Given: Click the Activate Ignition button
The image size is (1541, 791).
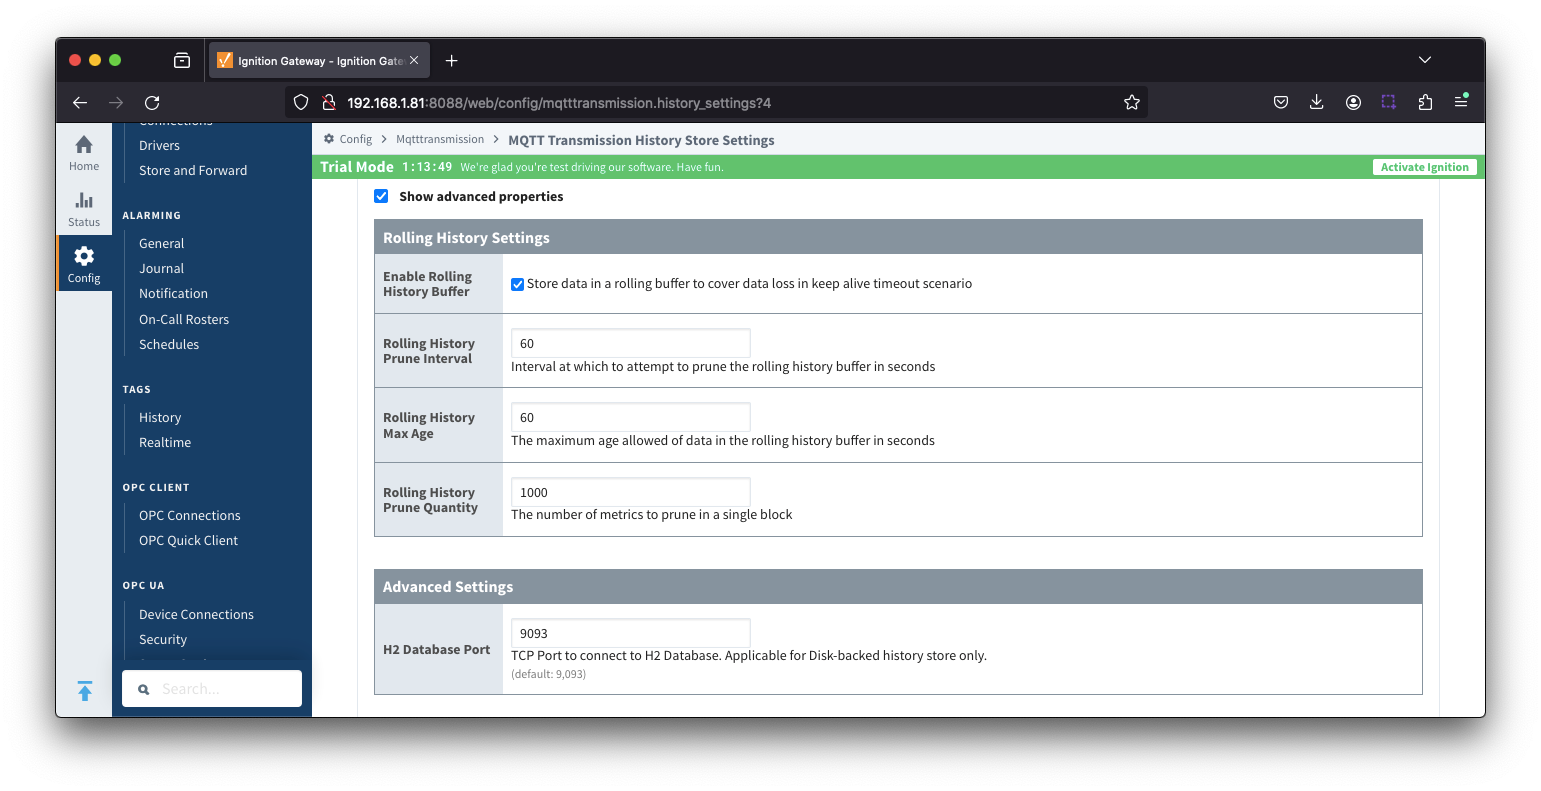Looking at the screenshot, I should (1424, 167).
